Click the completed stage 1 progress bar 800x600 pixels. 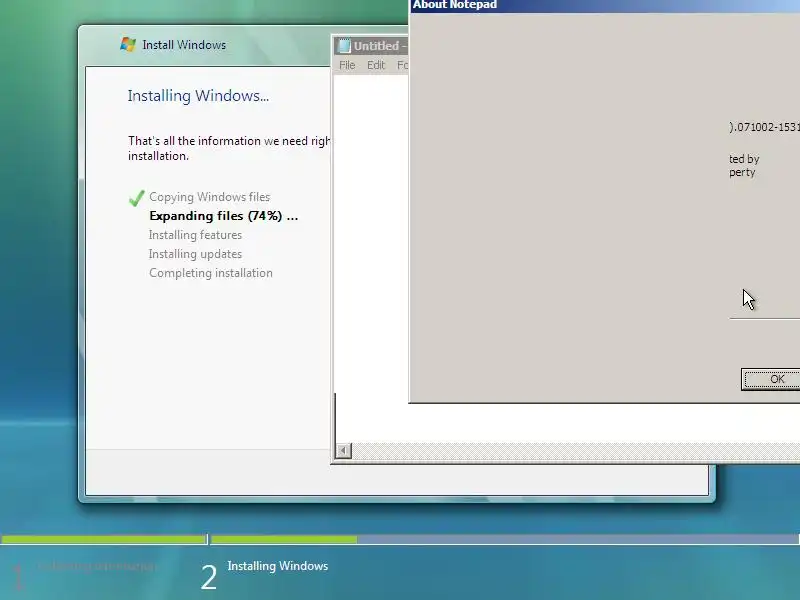point(104,539)
